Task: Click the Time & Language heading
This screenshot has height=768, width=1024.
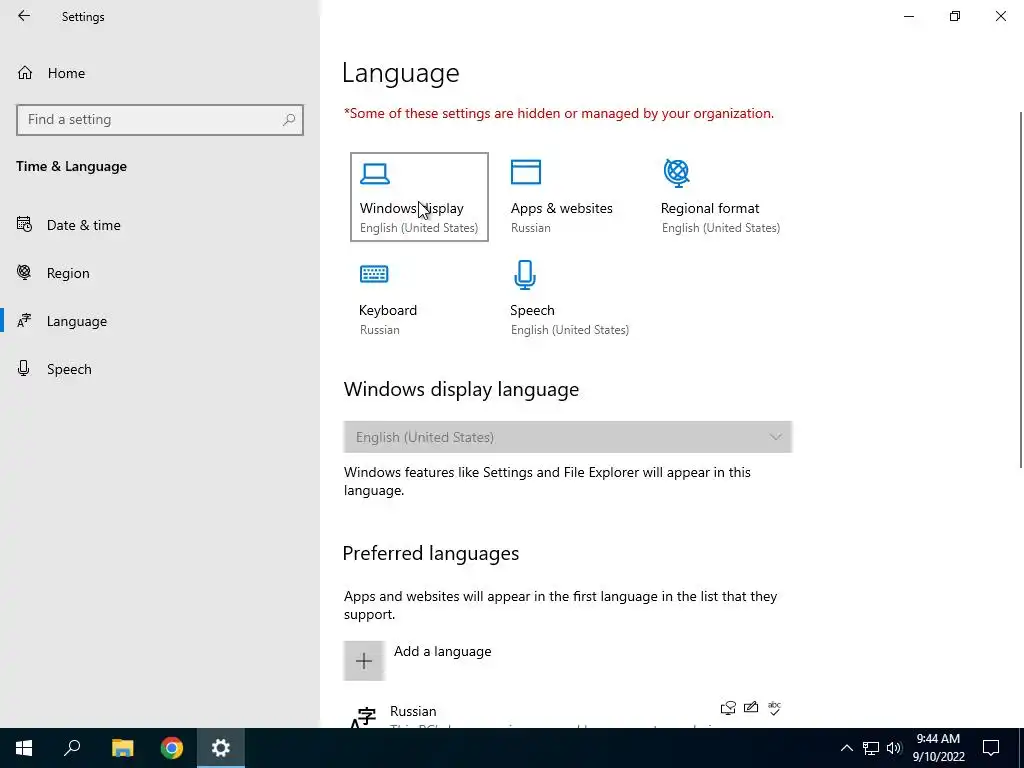Action: pyautogui.click(x=71, y=167)
